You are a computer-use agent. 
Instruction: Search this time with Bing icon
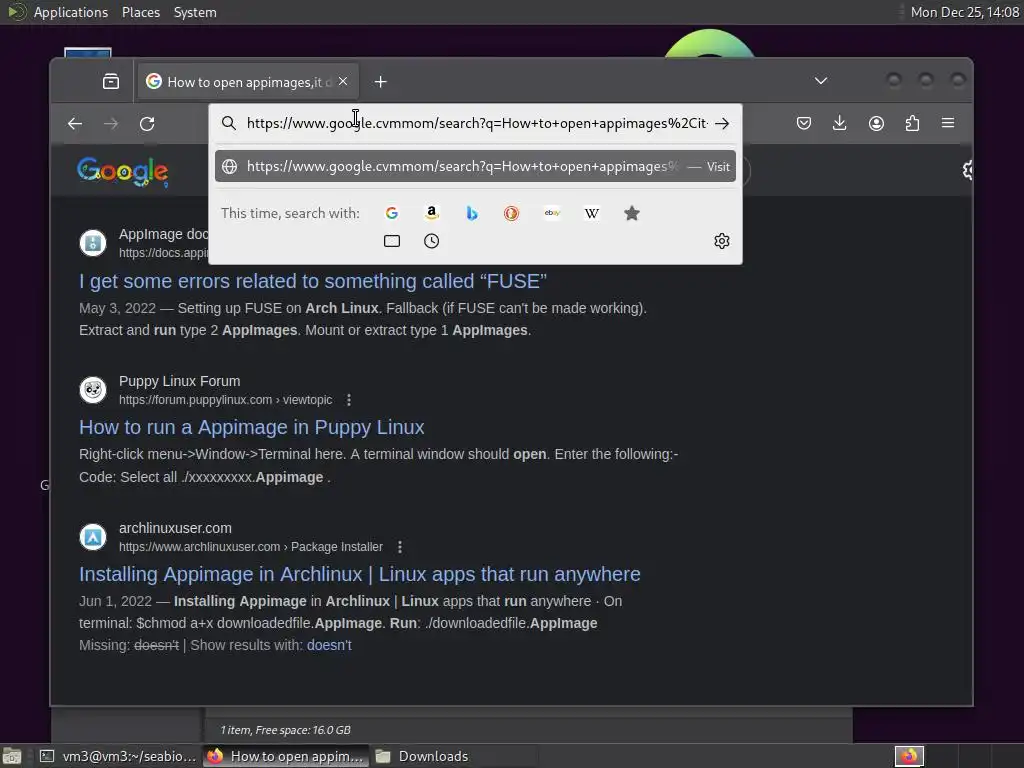(472, 213)
